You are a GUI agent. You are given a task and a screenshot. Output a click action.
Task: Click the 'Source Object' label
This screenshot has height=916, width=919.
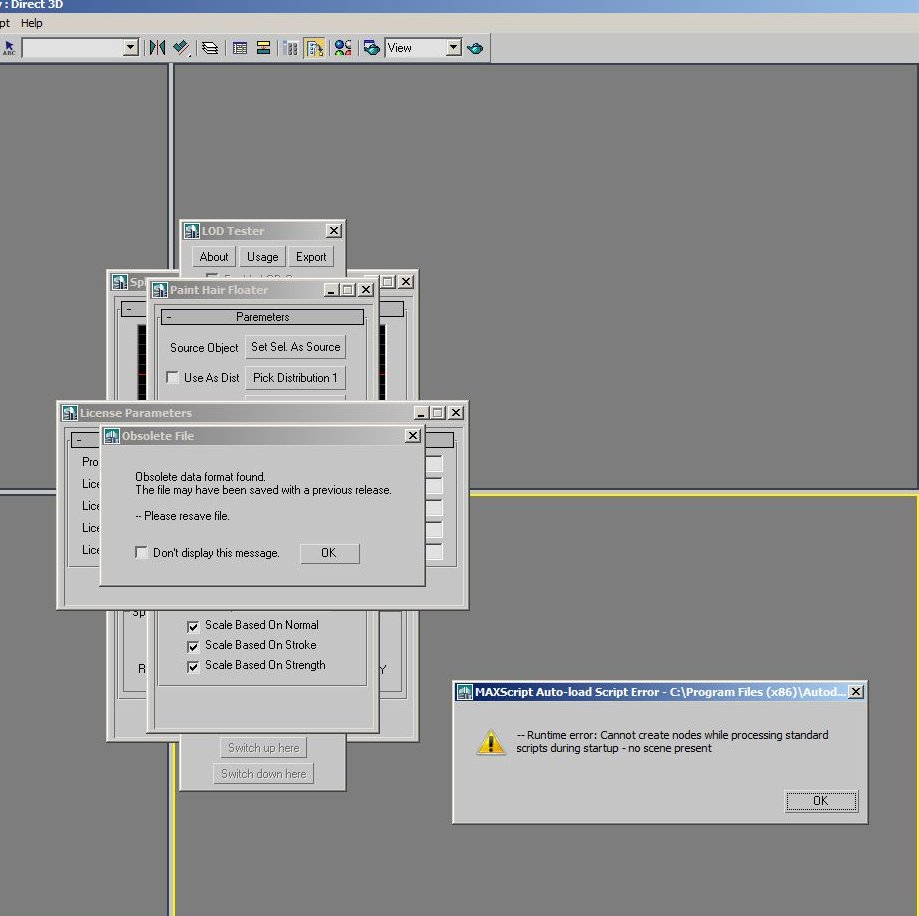tap(204, 348)
